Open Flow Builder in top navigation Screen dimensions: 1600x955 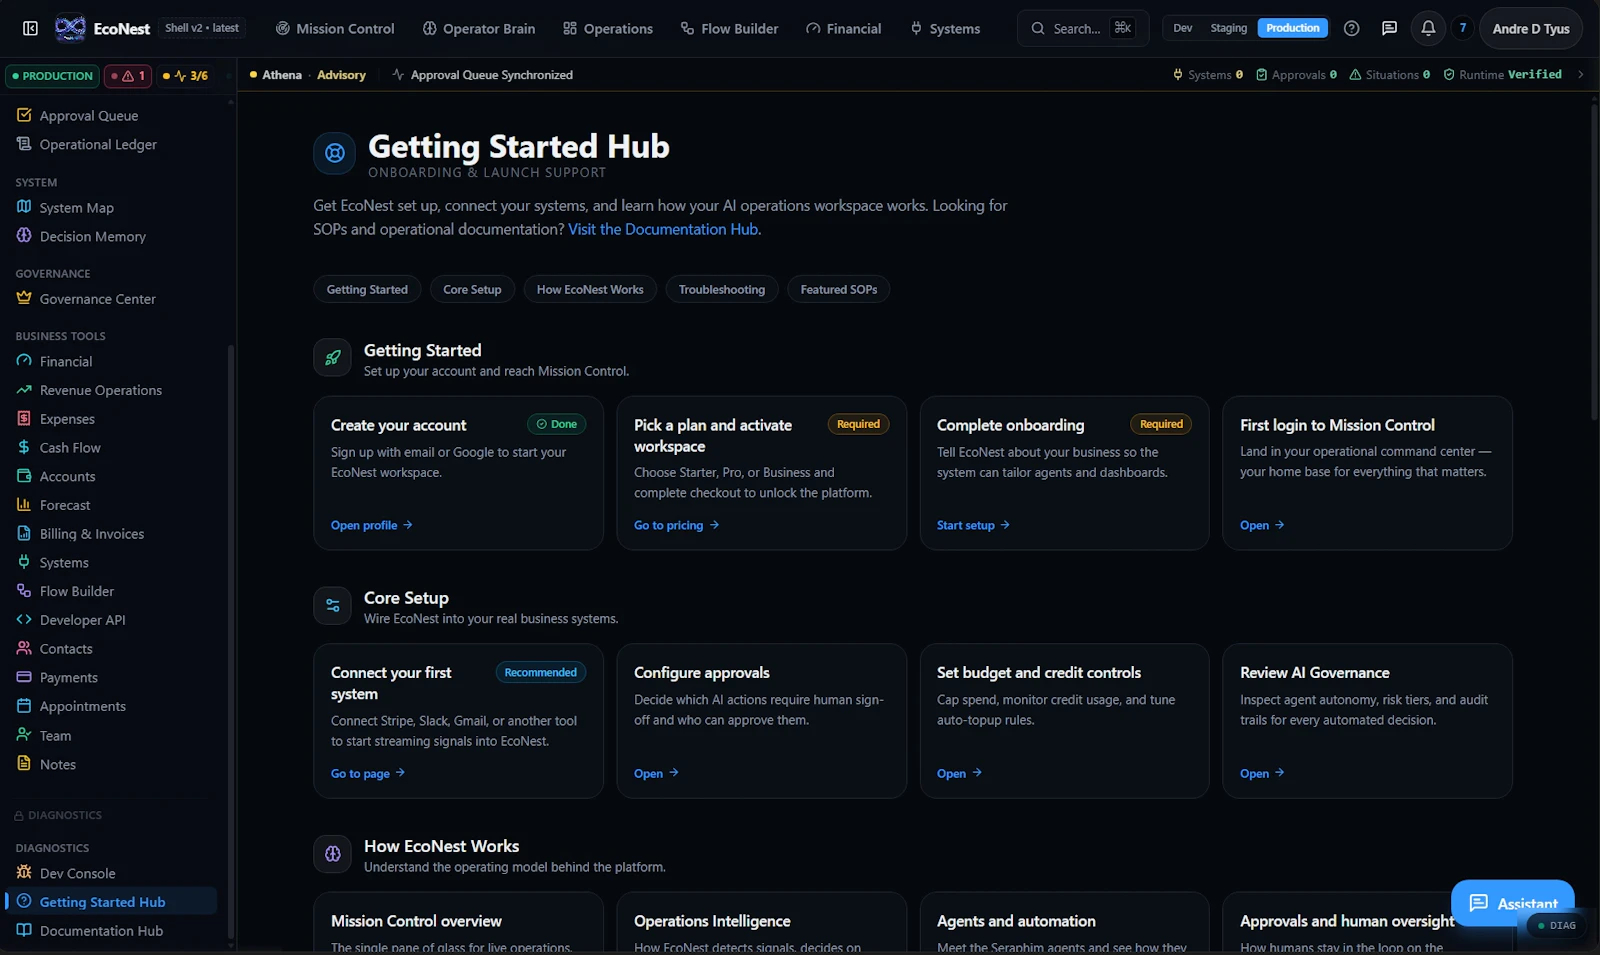[x=729, y=29]
